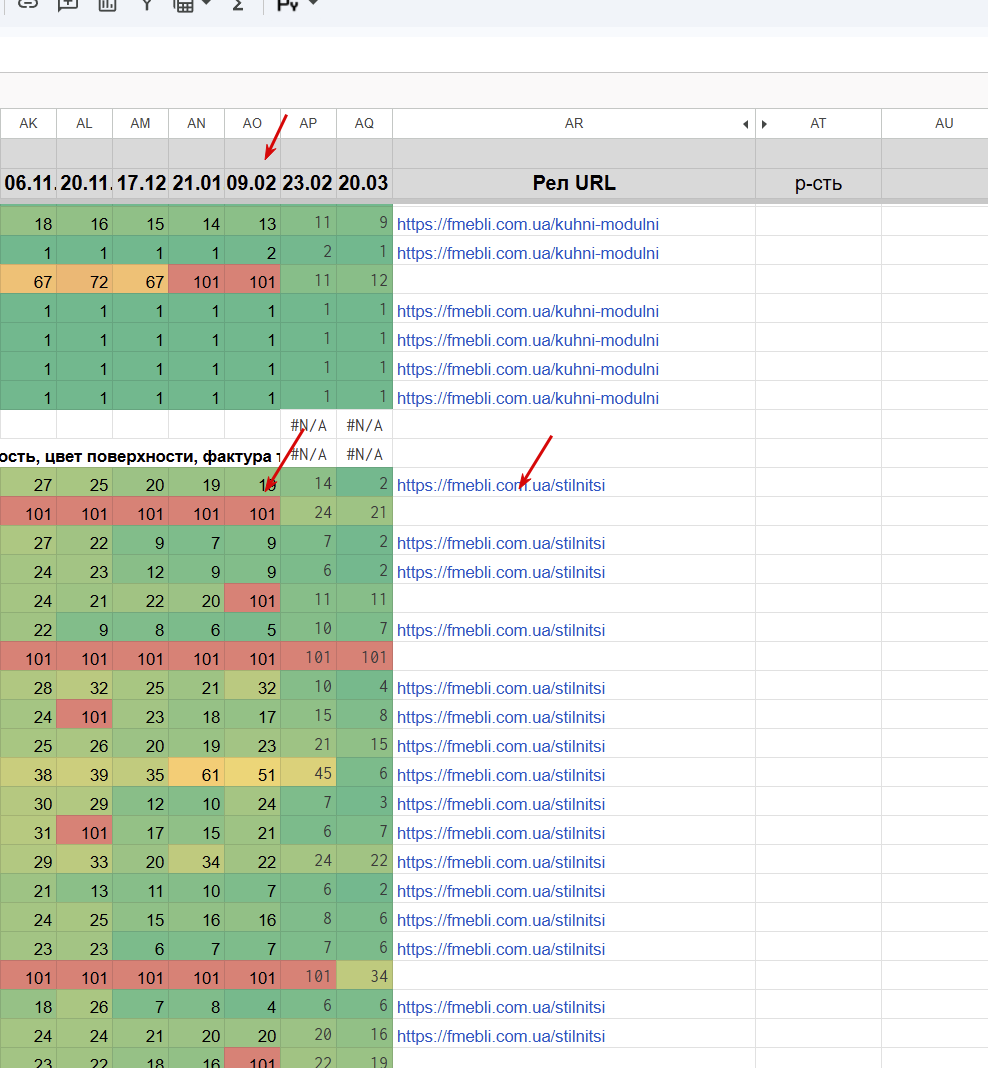
Task: Click the cell containing 33
Action: point(84,860)
